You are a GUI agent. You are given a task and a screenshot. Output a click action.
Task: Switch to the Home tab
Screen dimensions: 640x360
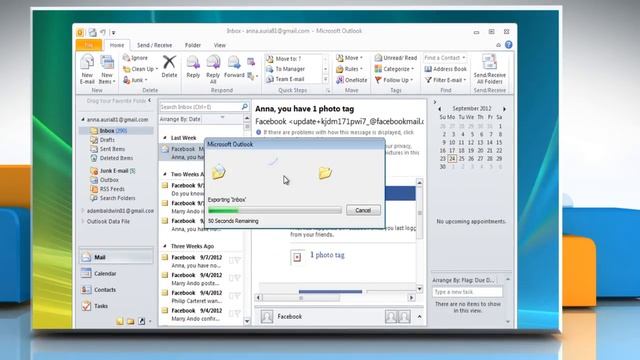117,45
